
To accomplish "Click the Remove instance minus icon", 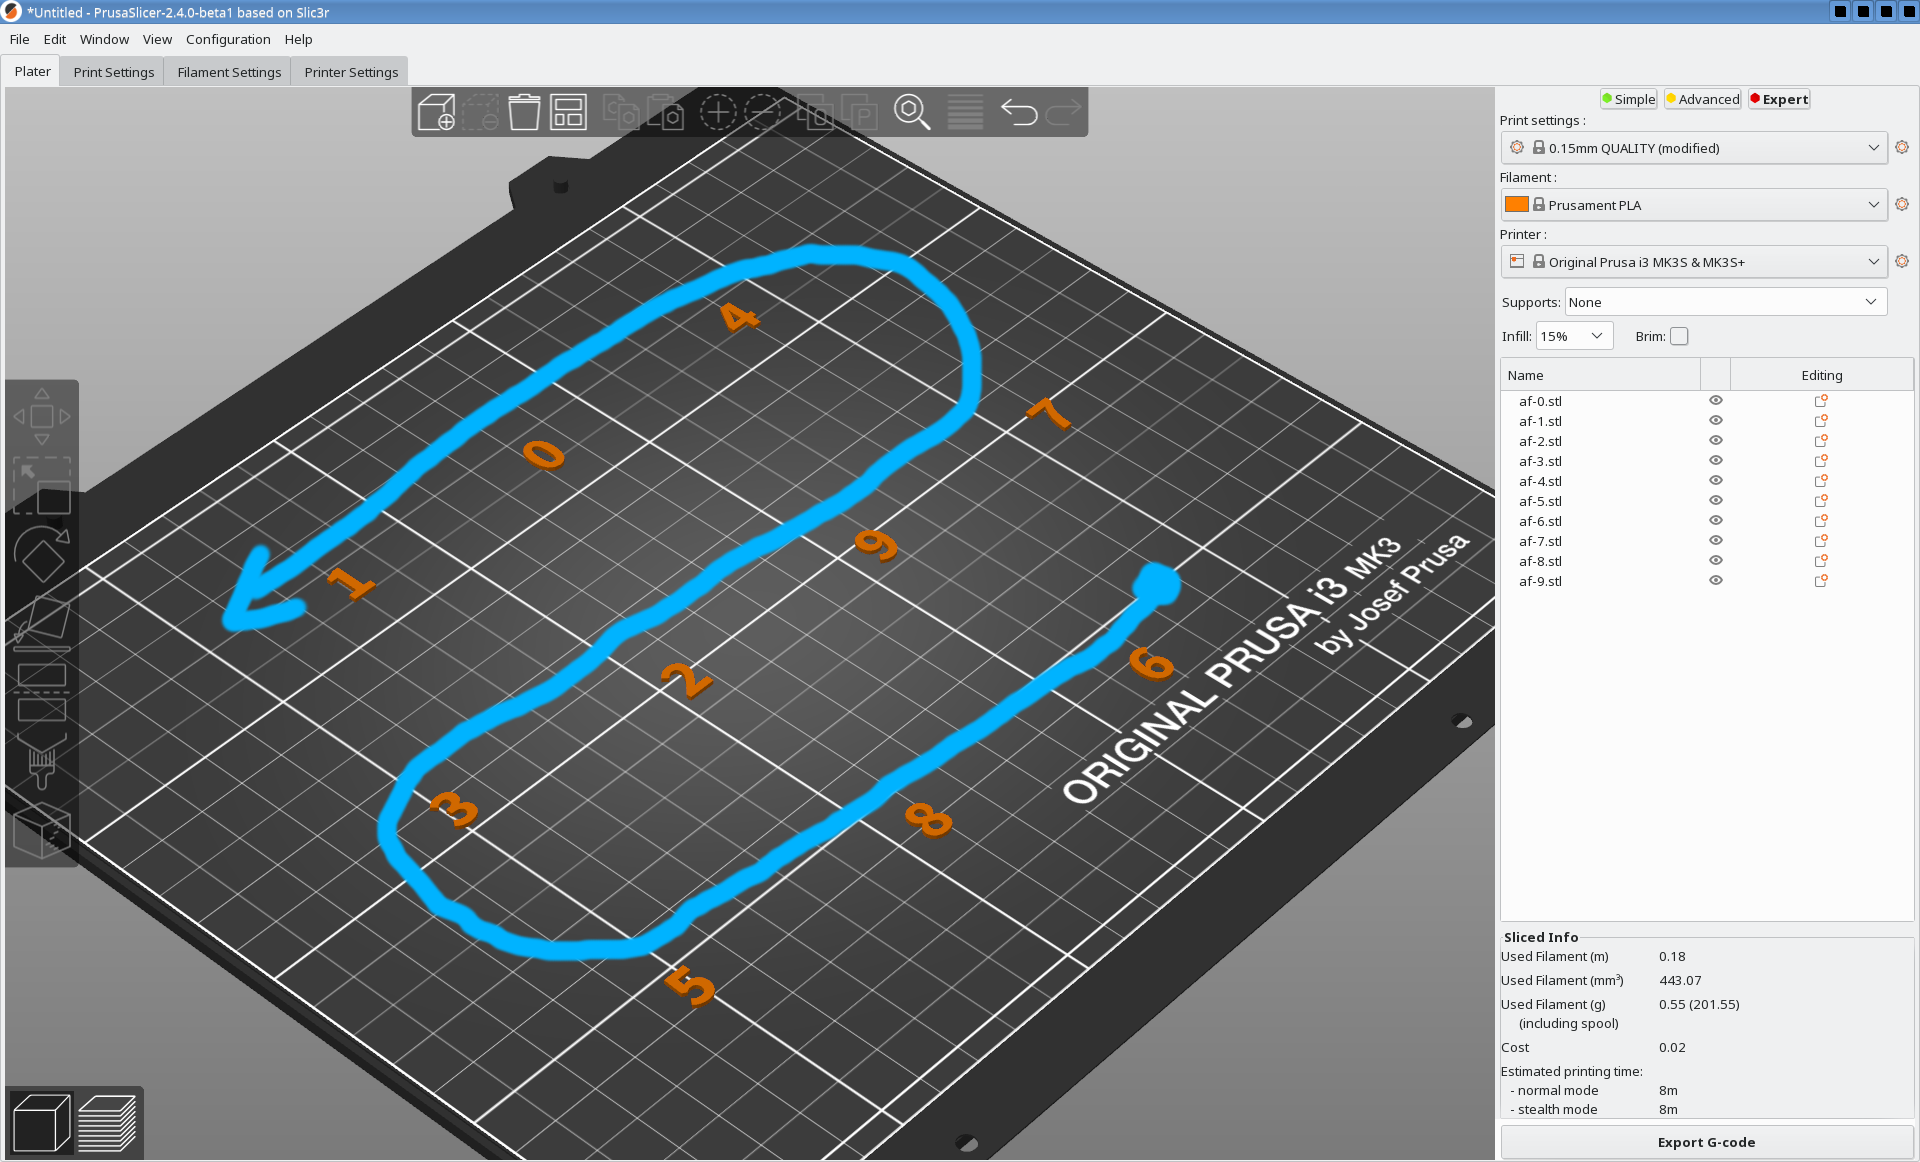I will tap(762, 112).
